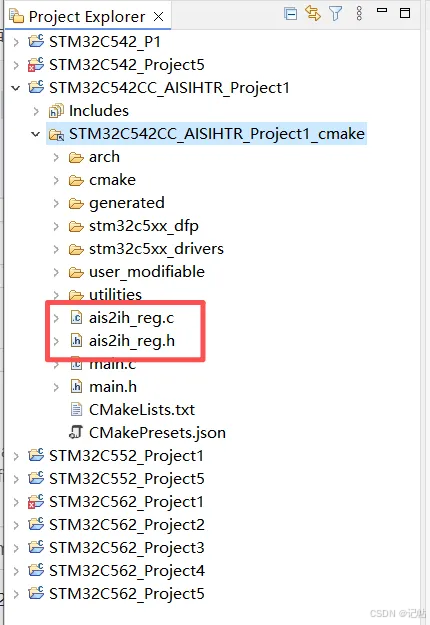Click the STM32C552_Project1 project icon

(x=36, y=455)
